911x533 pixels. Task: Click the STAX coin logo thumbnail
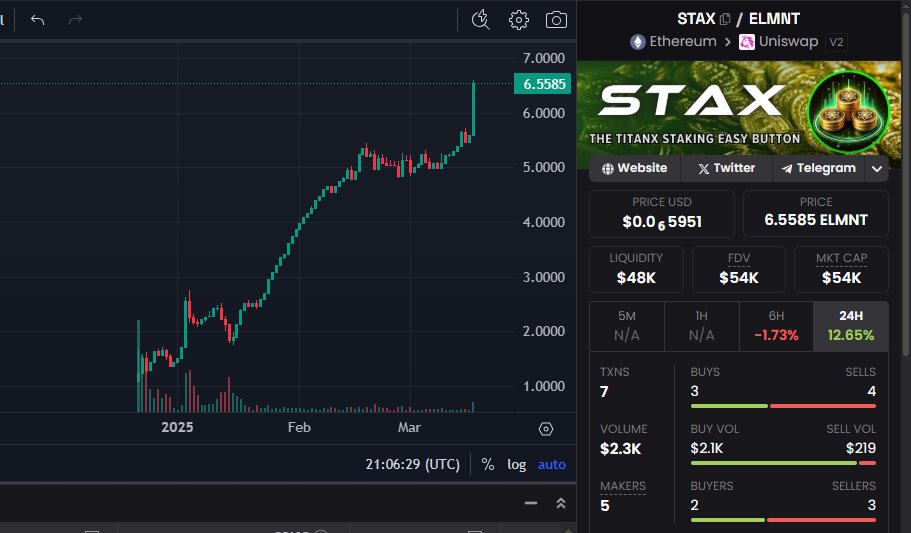[x=849, y=112]
